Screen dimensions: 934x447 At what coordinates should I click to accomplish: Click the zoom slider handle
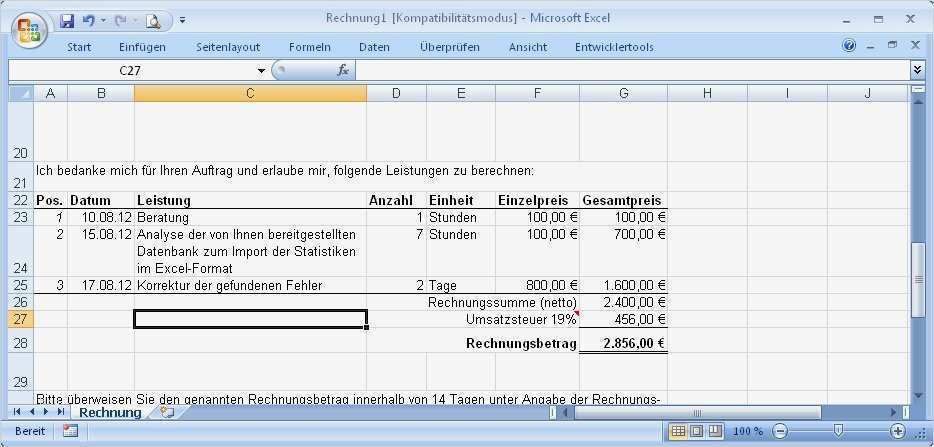(x=838, y=431)
